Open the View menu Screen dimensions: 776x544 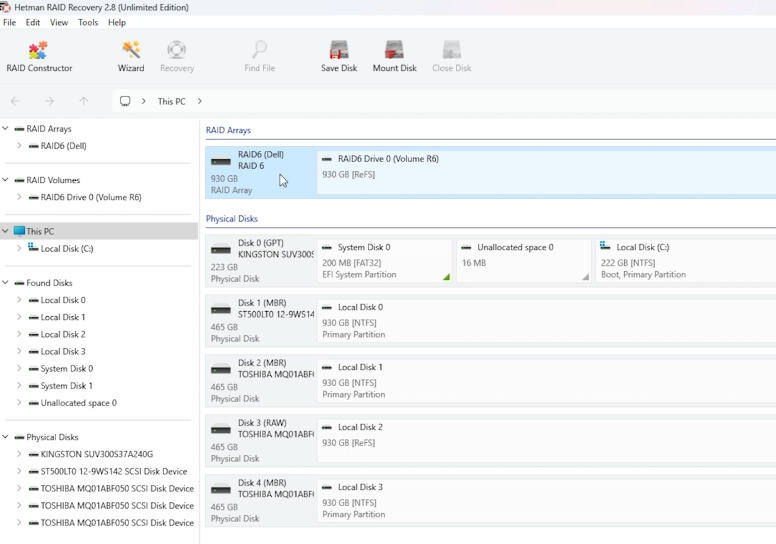59,22
